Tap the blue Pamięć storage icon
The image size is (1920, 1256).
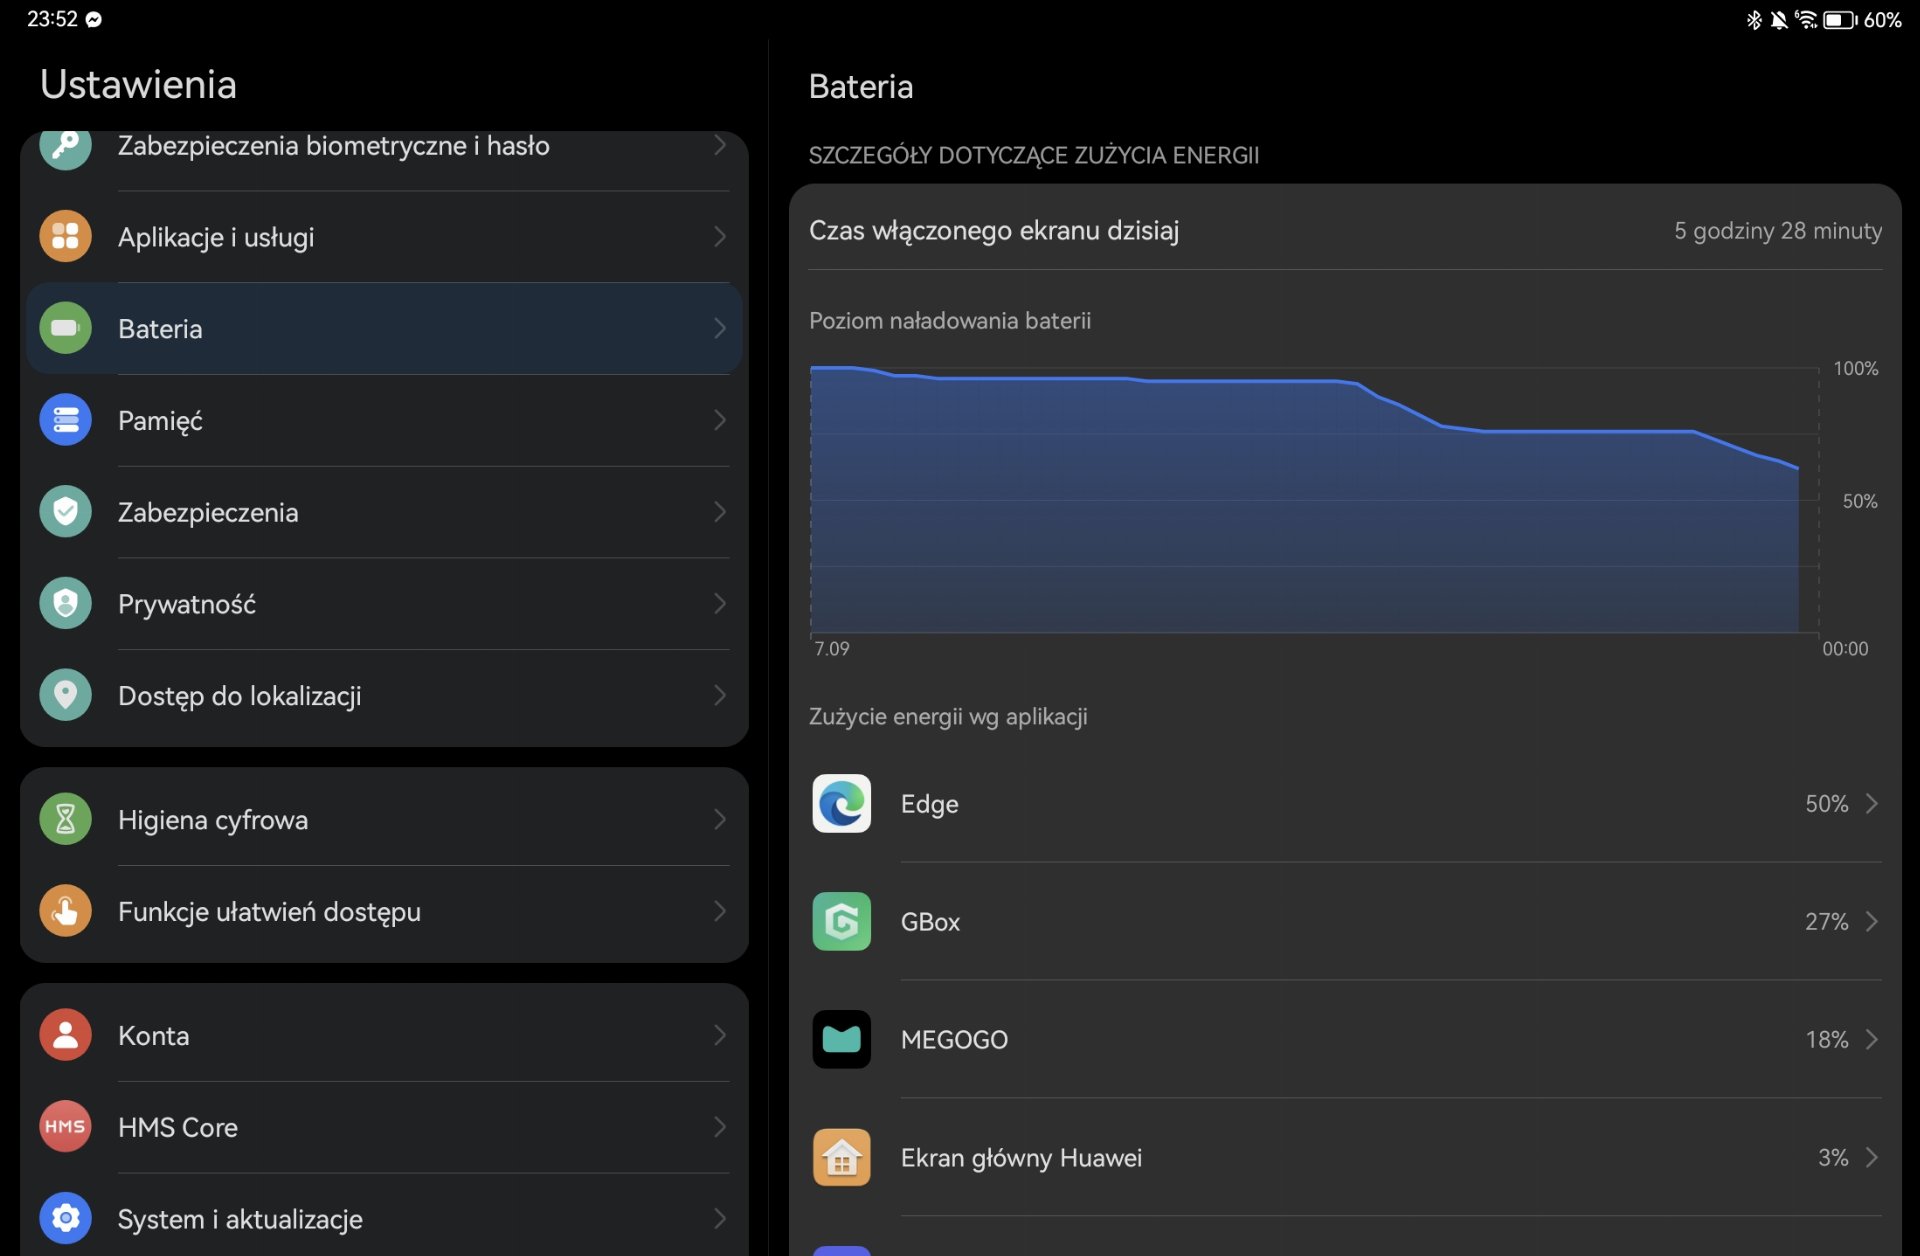[65, 420]
